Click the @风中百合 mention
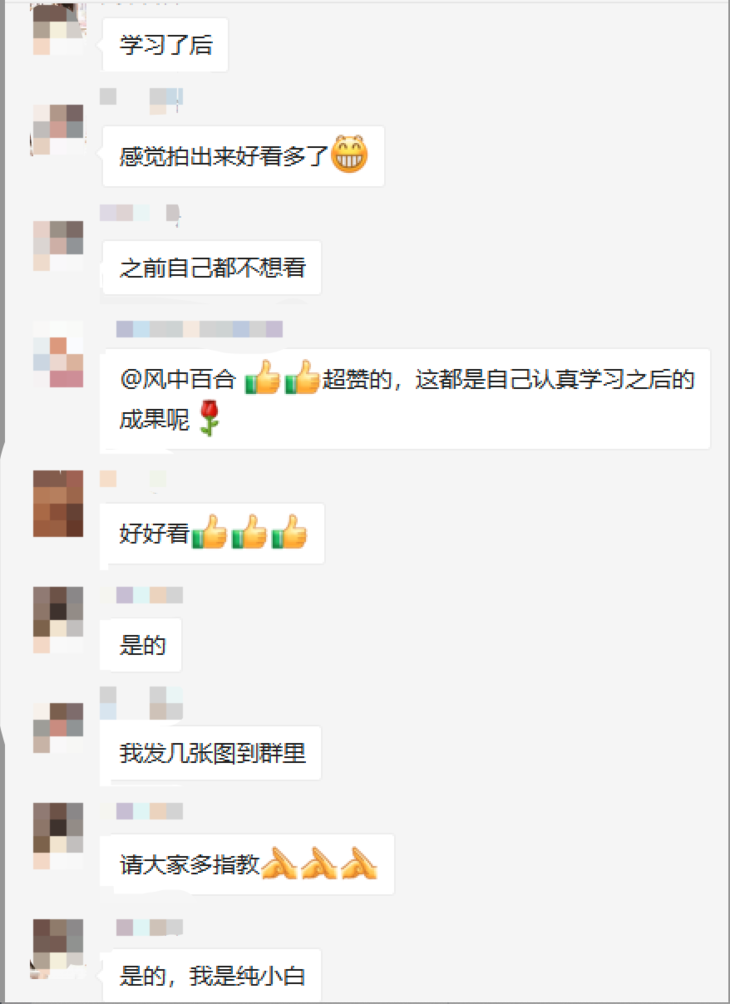The height and width of the screenshot is (1004, 730). [178, 380]
